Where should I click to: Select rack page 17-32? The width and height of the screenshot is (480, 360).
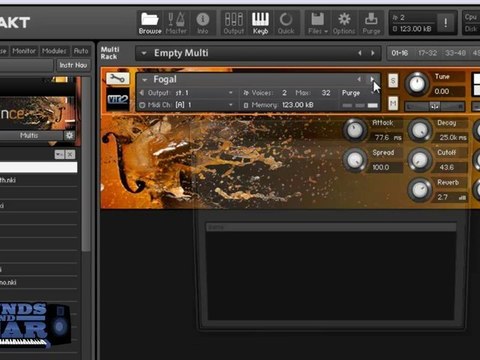427,53
